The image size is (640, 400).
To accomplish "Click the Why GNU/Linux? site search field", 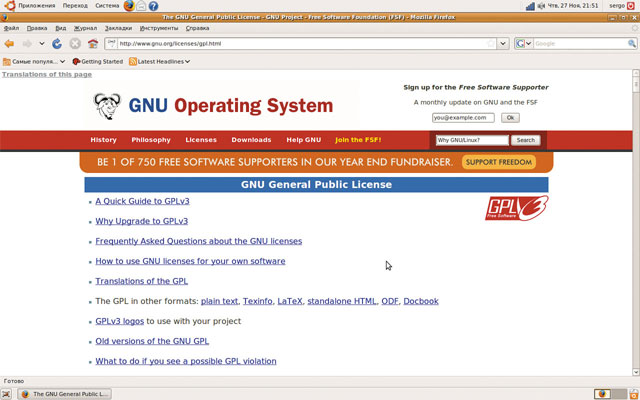I will [x=472, y=140].
